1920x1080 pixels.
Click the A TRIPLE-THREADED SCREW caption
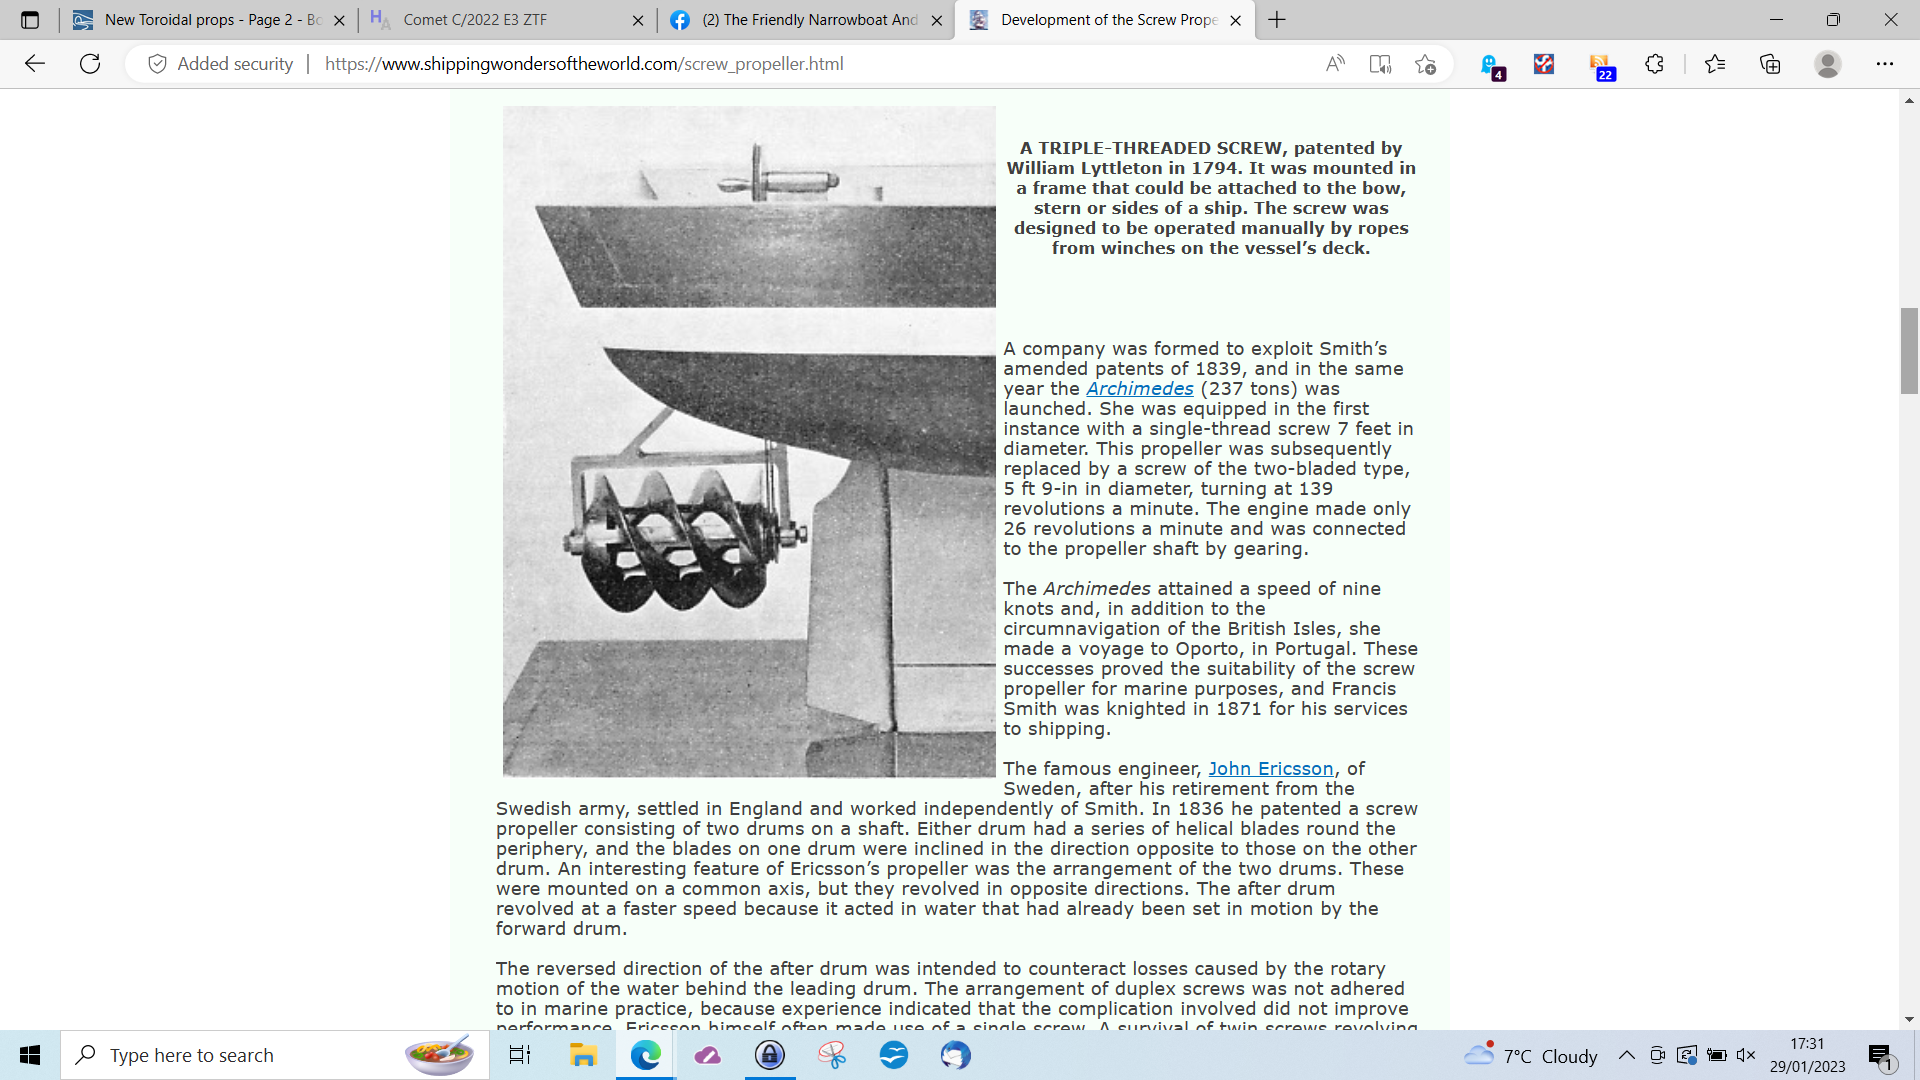1211,198
